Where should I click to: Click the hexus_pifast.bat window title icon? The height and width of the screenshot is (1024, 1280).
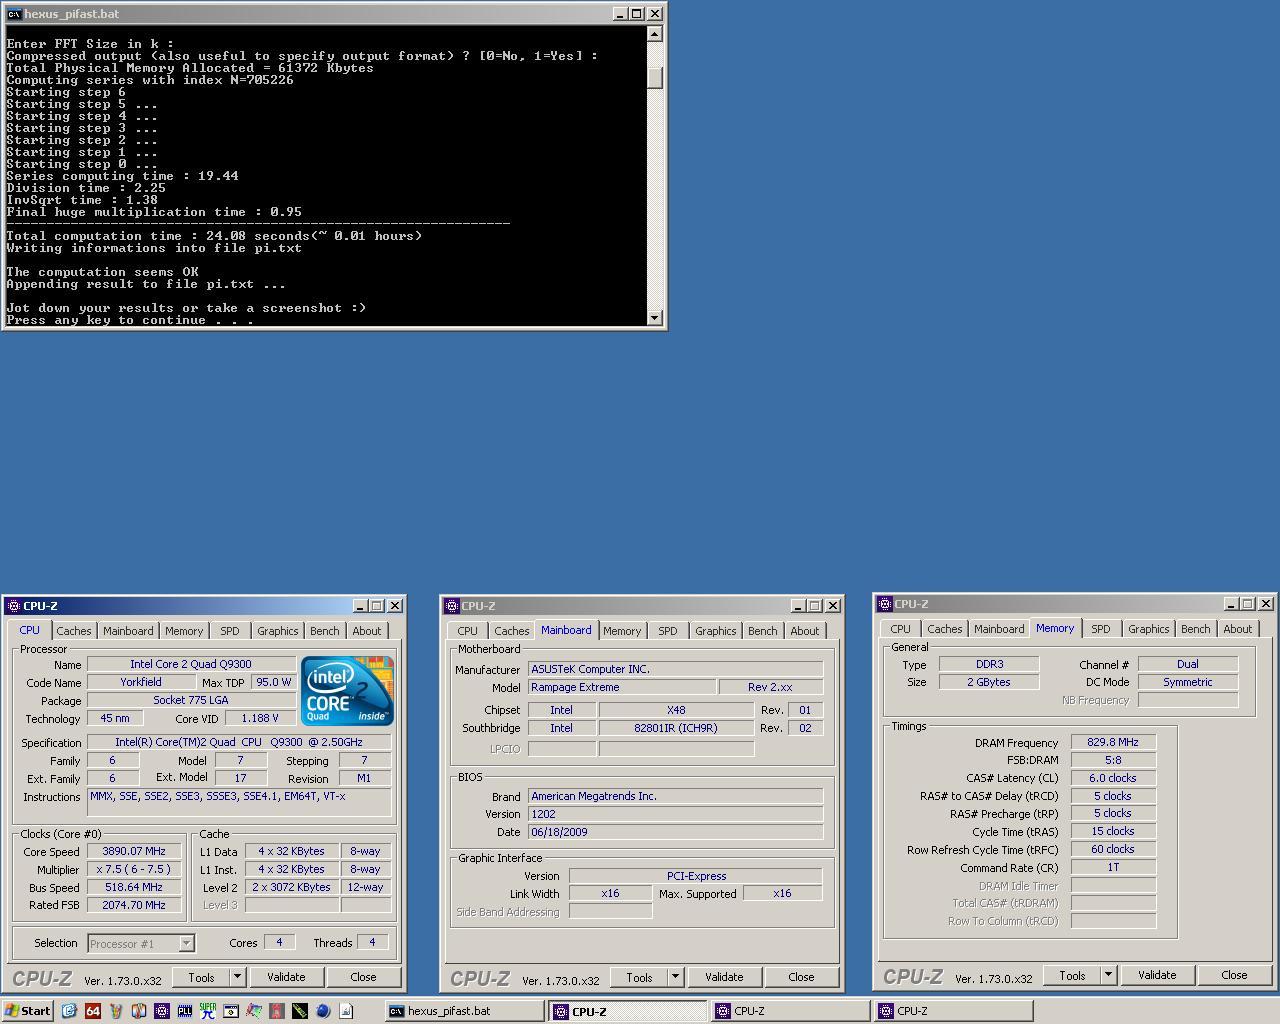click(14, 14)
